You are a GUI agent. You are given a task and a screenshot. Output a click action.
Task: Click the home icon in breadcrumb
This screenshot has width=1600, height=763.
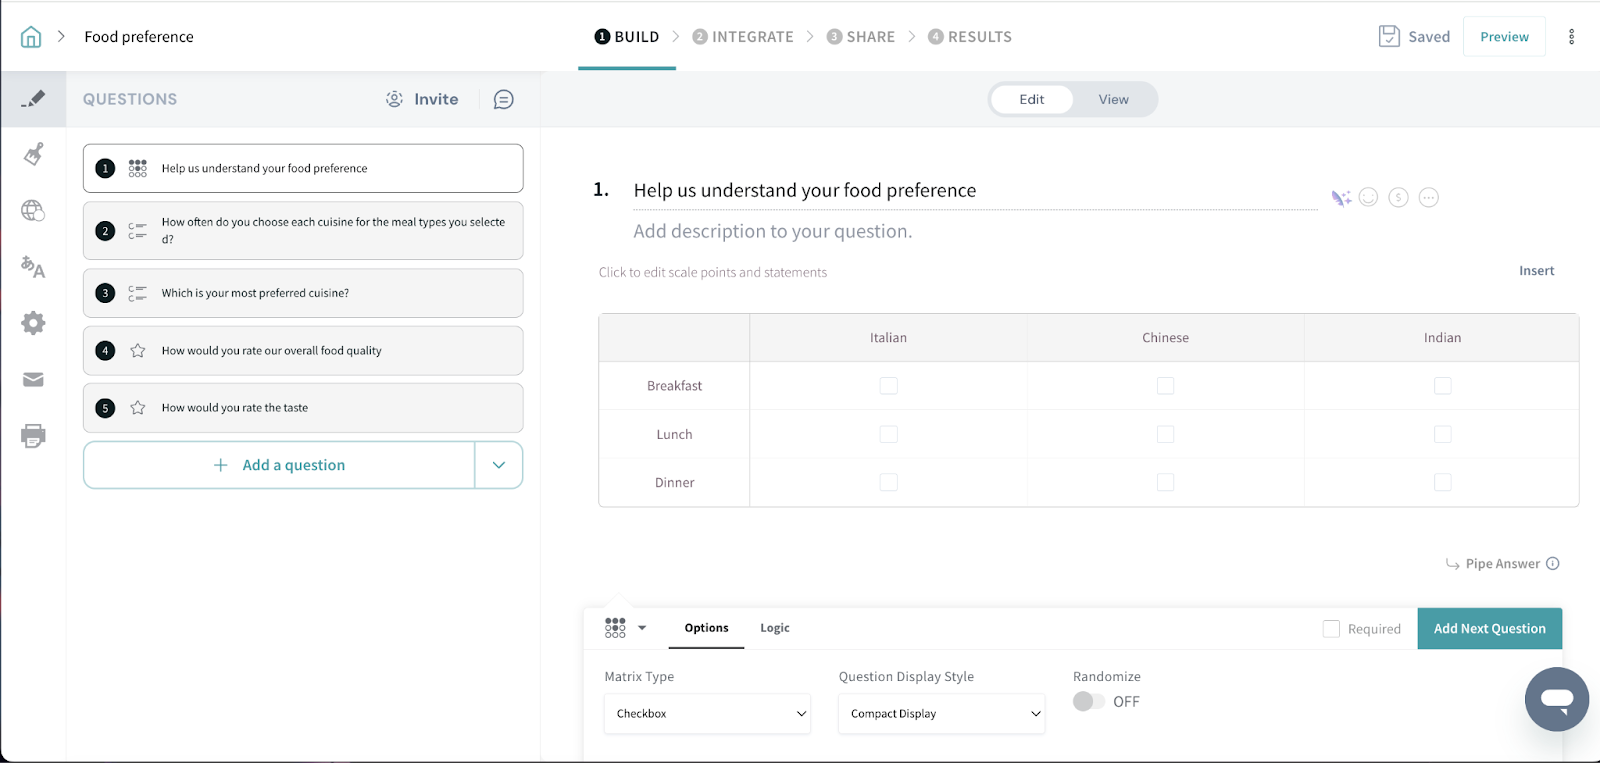point(31,37)
